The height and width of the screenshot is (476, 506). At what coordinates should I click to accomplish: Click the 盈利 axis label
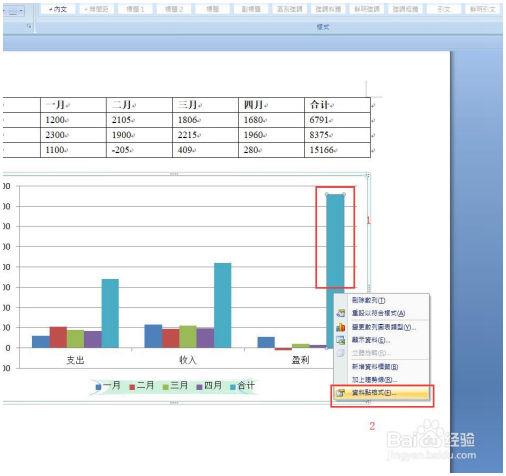300,360
